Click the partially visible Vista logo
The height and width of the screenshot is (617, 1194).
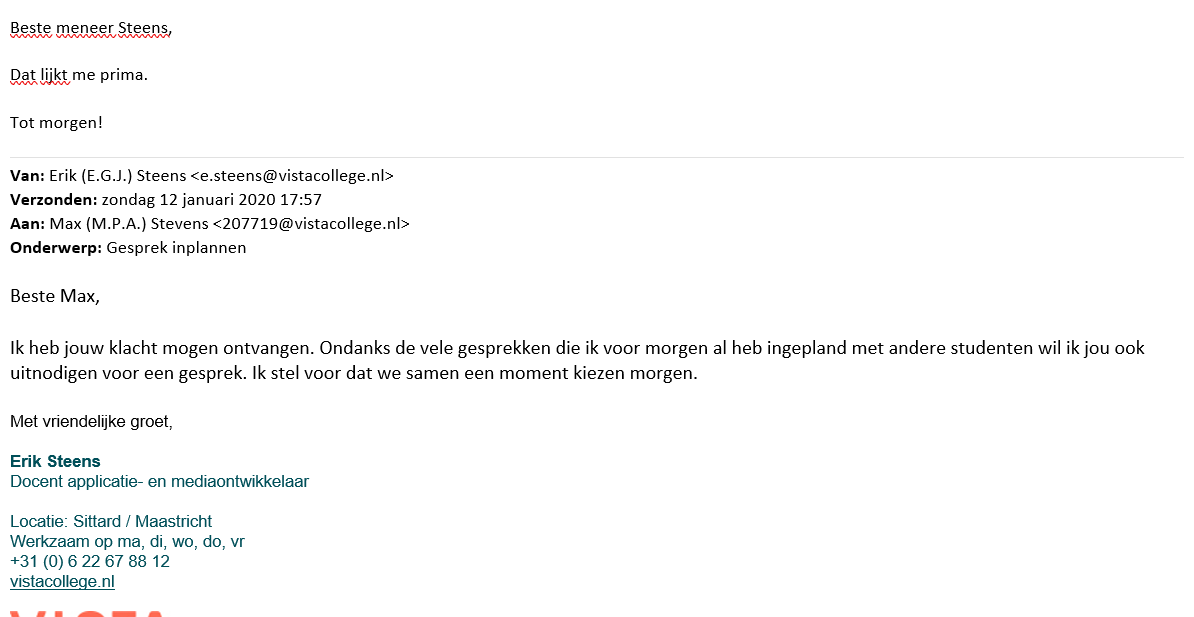coord(86,612)
